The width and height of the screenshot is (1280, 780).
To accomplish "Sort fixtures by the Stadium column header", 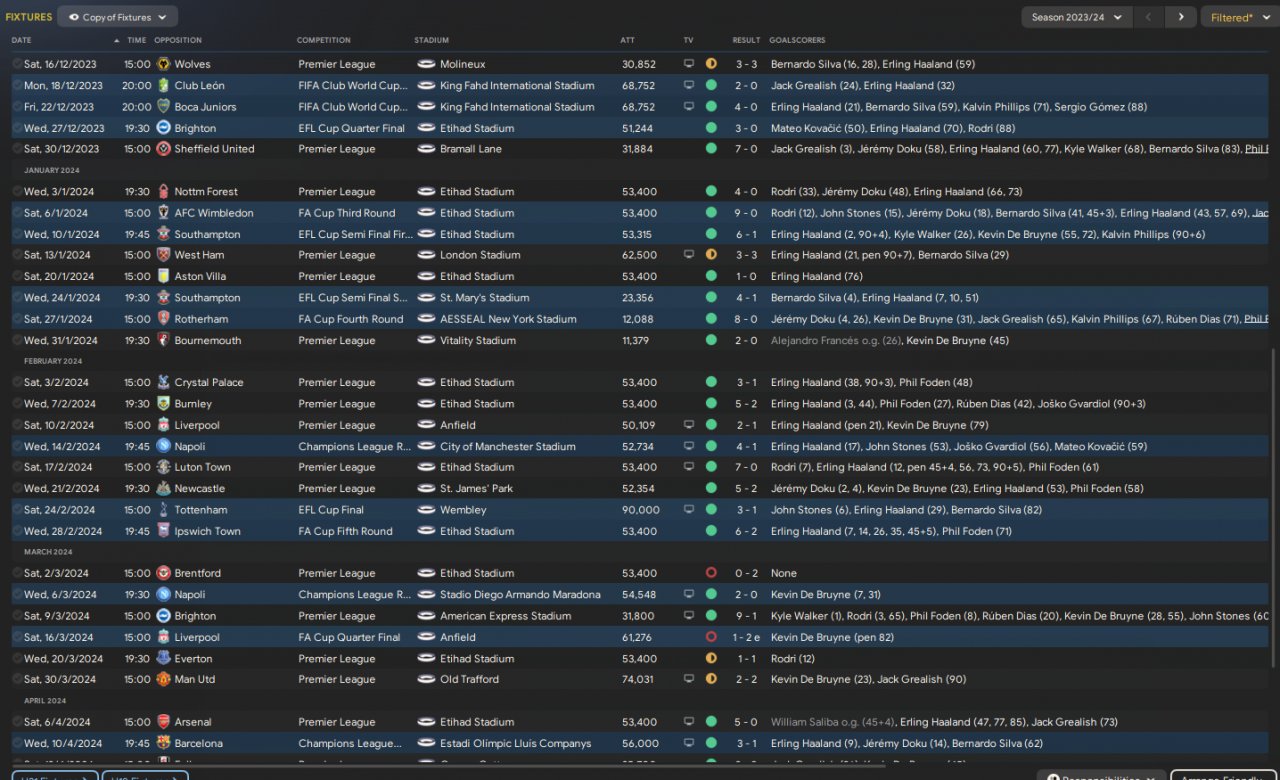I will coord(432,41).
